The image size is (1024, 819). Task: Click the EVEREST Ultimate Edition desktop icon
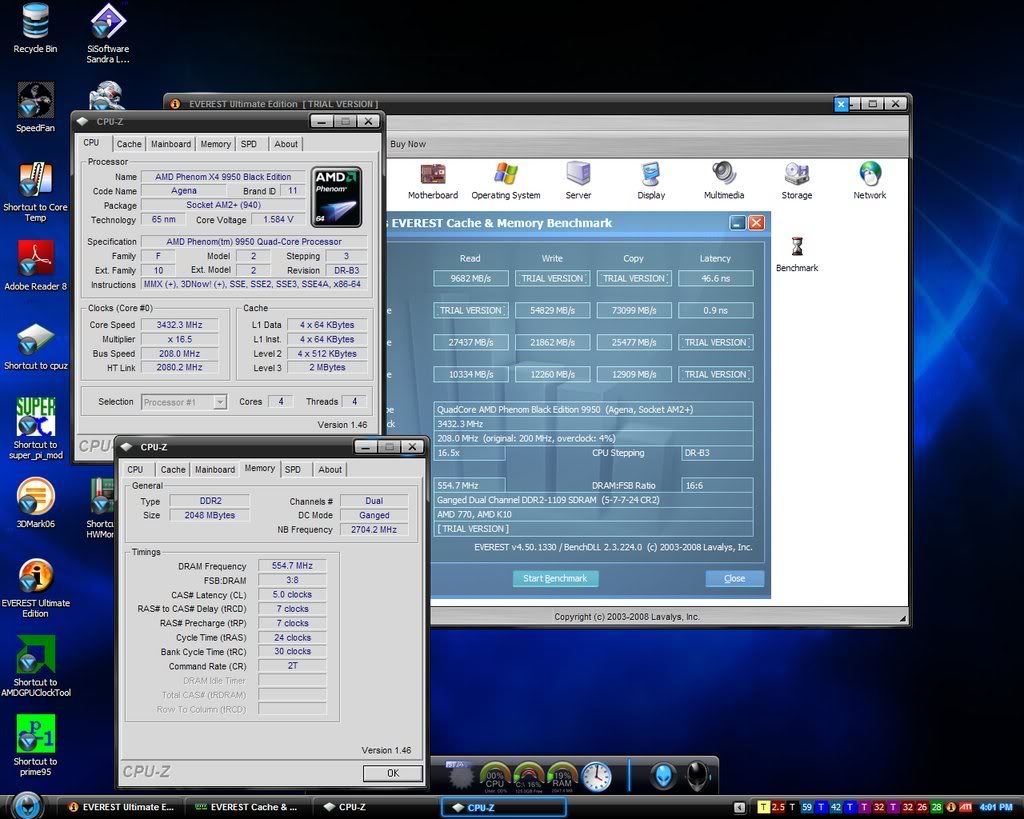point(35,588)
